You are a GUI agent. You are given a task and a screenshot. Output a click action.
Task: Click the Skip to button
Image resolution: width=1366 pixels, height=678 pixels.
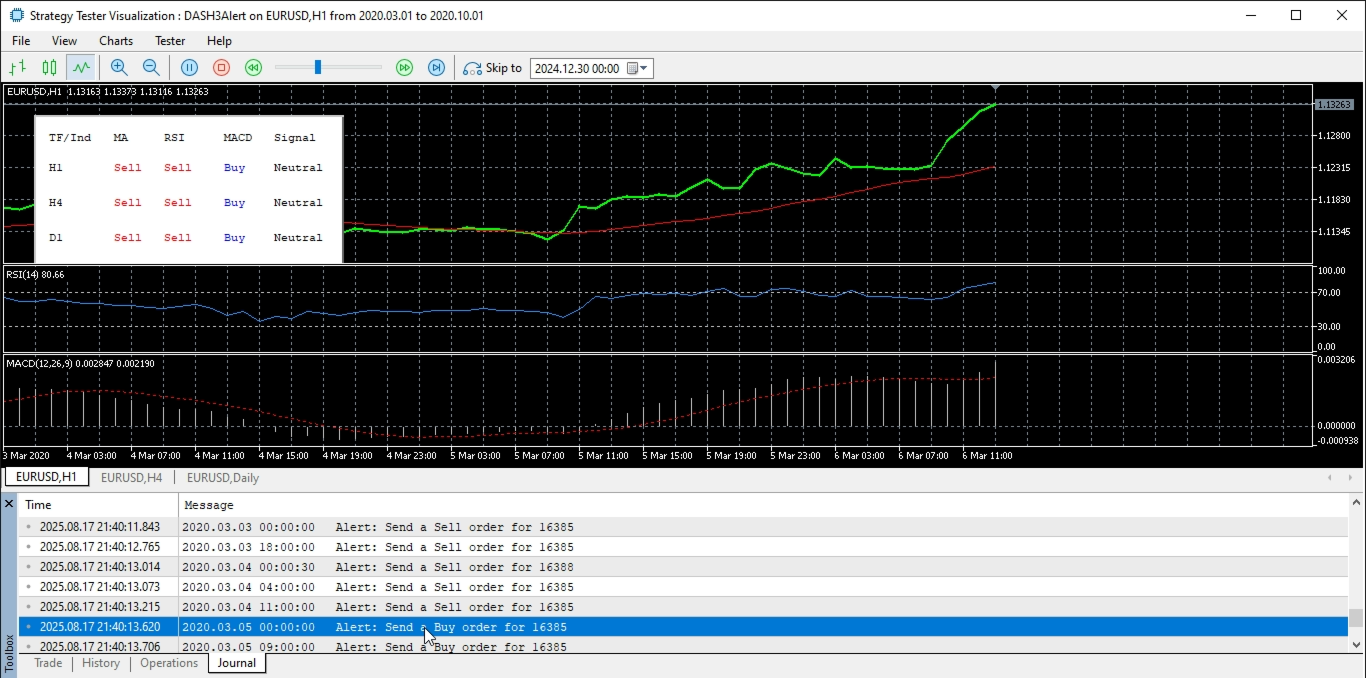(x=492, y=68)
